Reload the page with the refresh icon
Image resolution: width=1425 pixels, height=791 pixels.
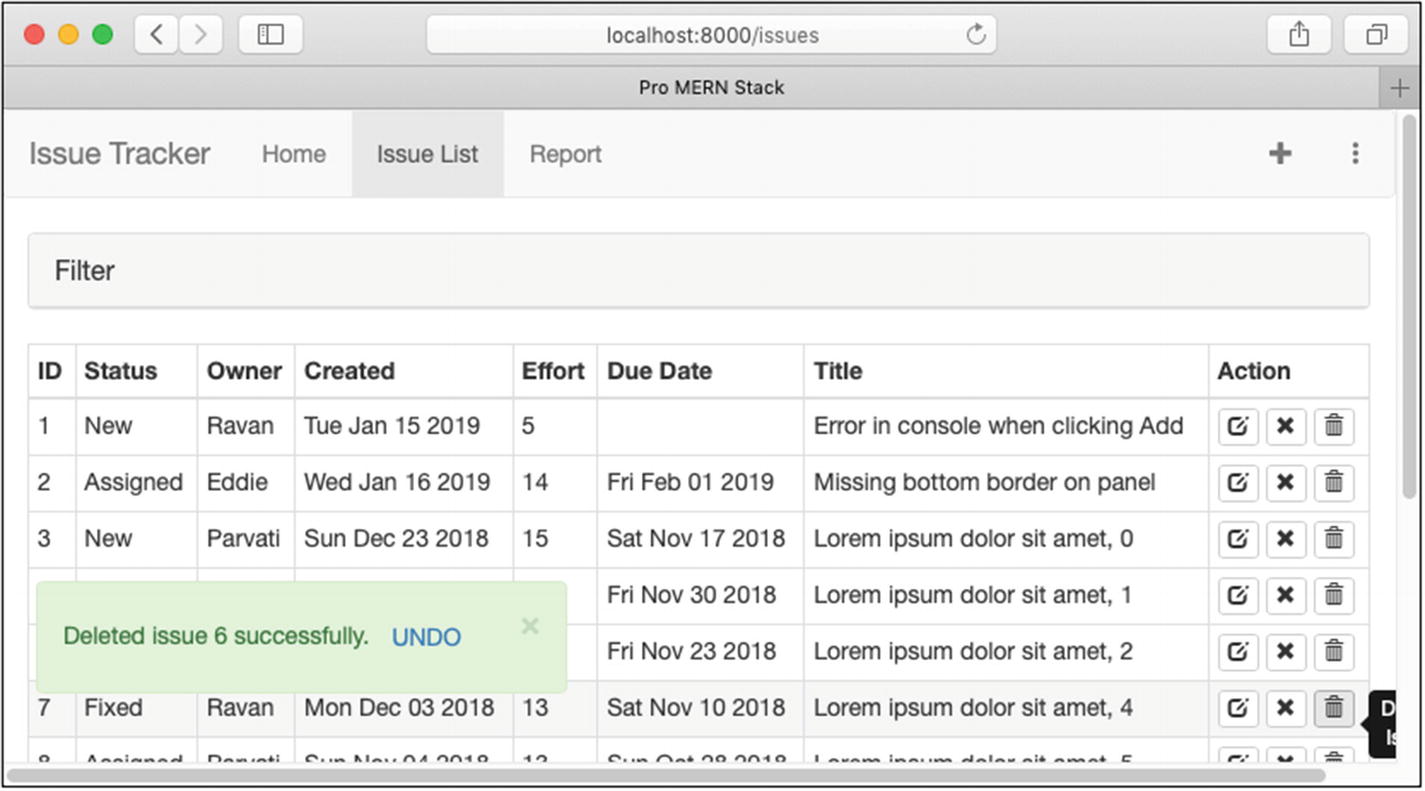[x=976, y=35]
